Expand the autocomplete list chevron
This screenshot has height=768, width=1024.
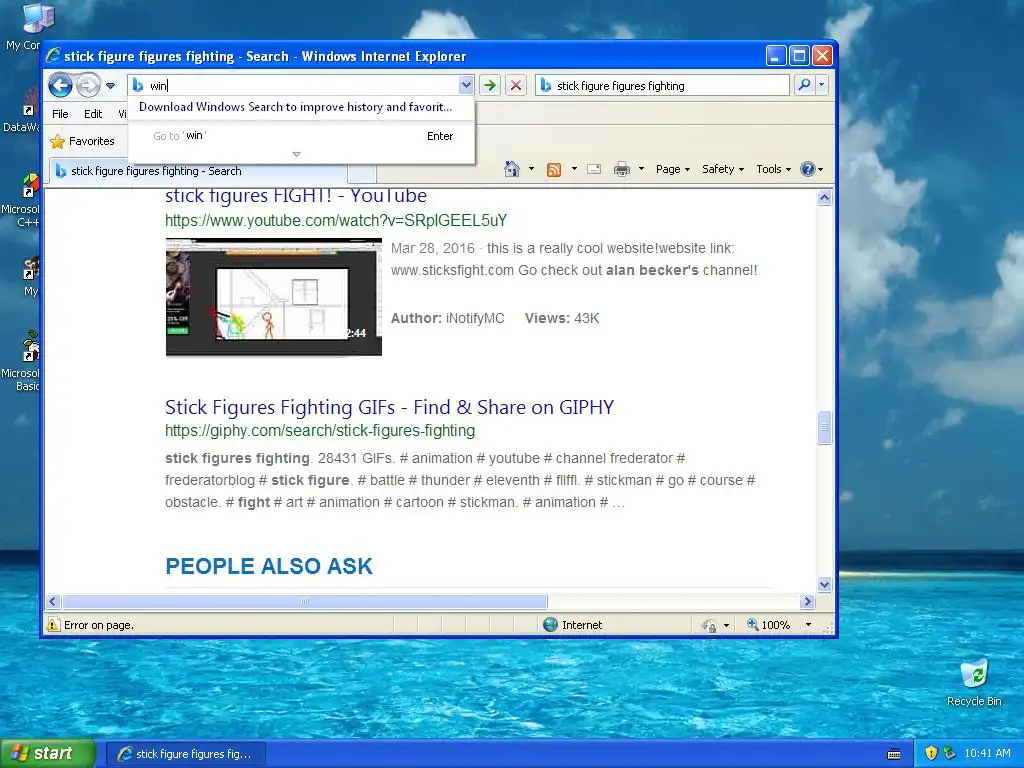coord(296,154)
